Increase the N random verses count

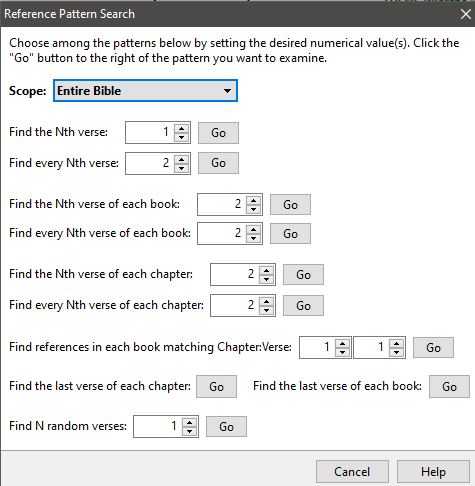(x=189, y=422)
